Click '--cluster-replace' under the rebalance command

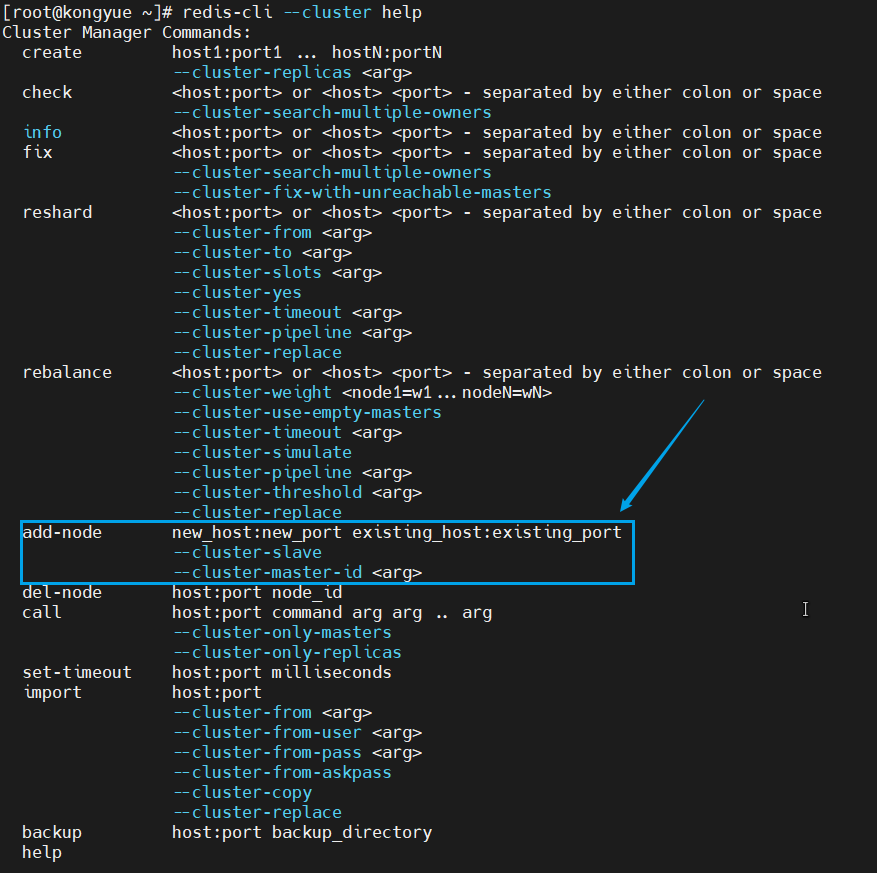[x=257, y=512]
